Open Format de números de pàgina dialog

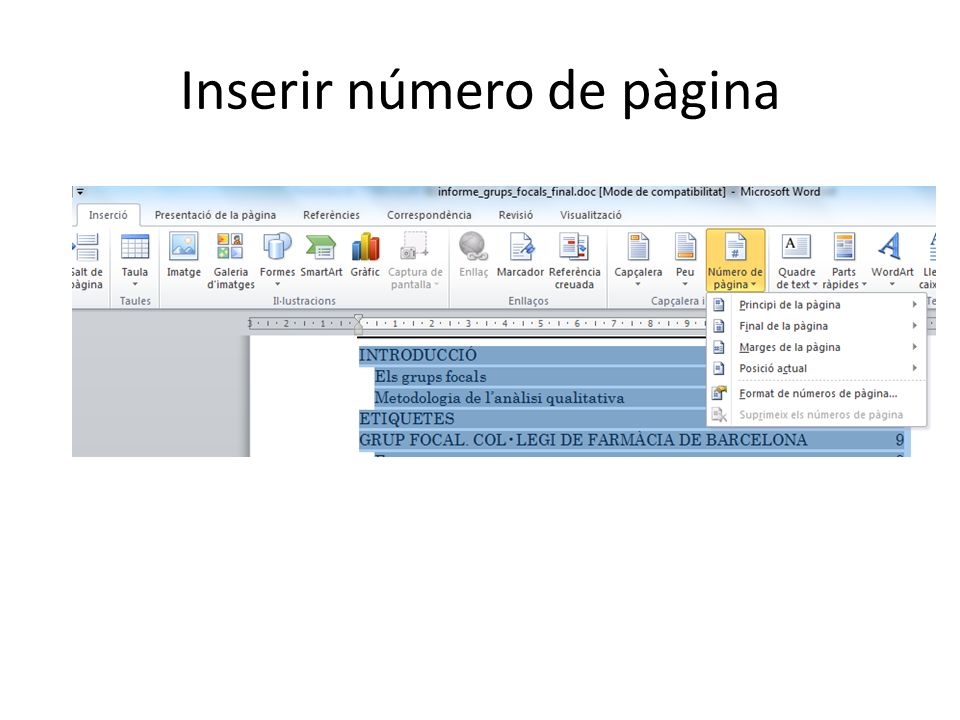(x=816, y=394)
